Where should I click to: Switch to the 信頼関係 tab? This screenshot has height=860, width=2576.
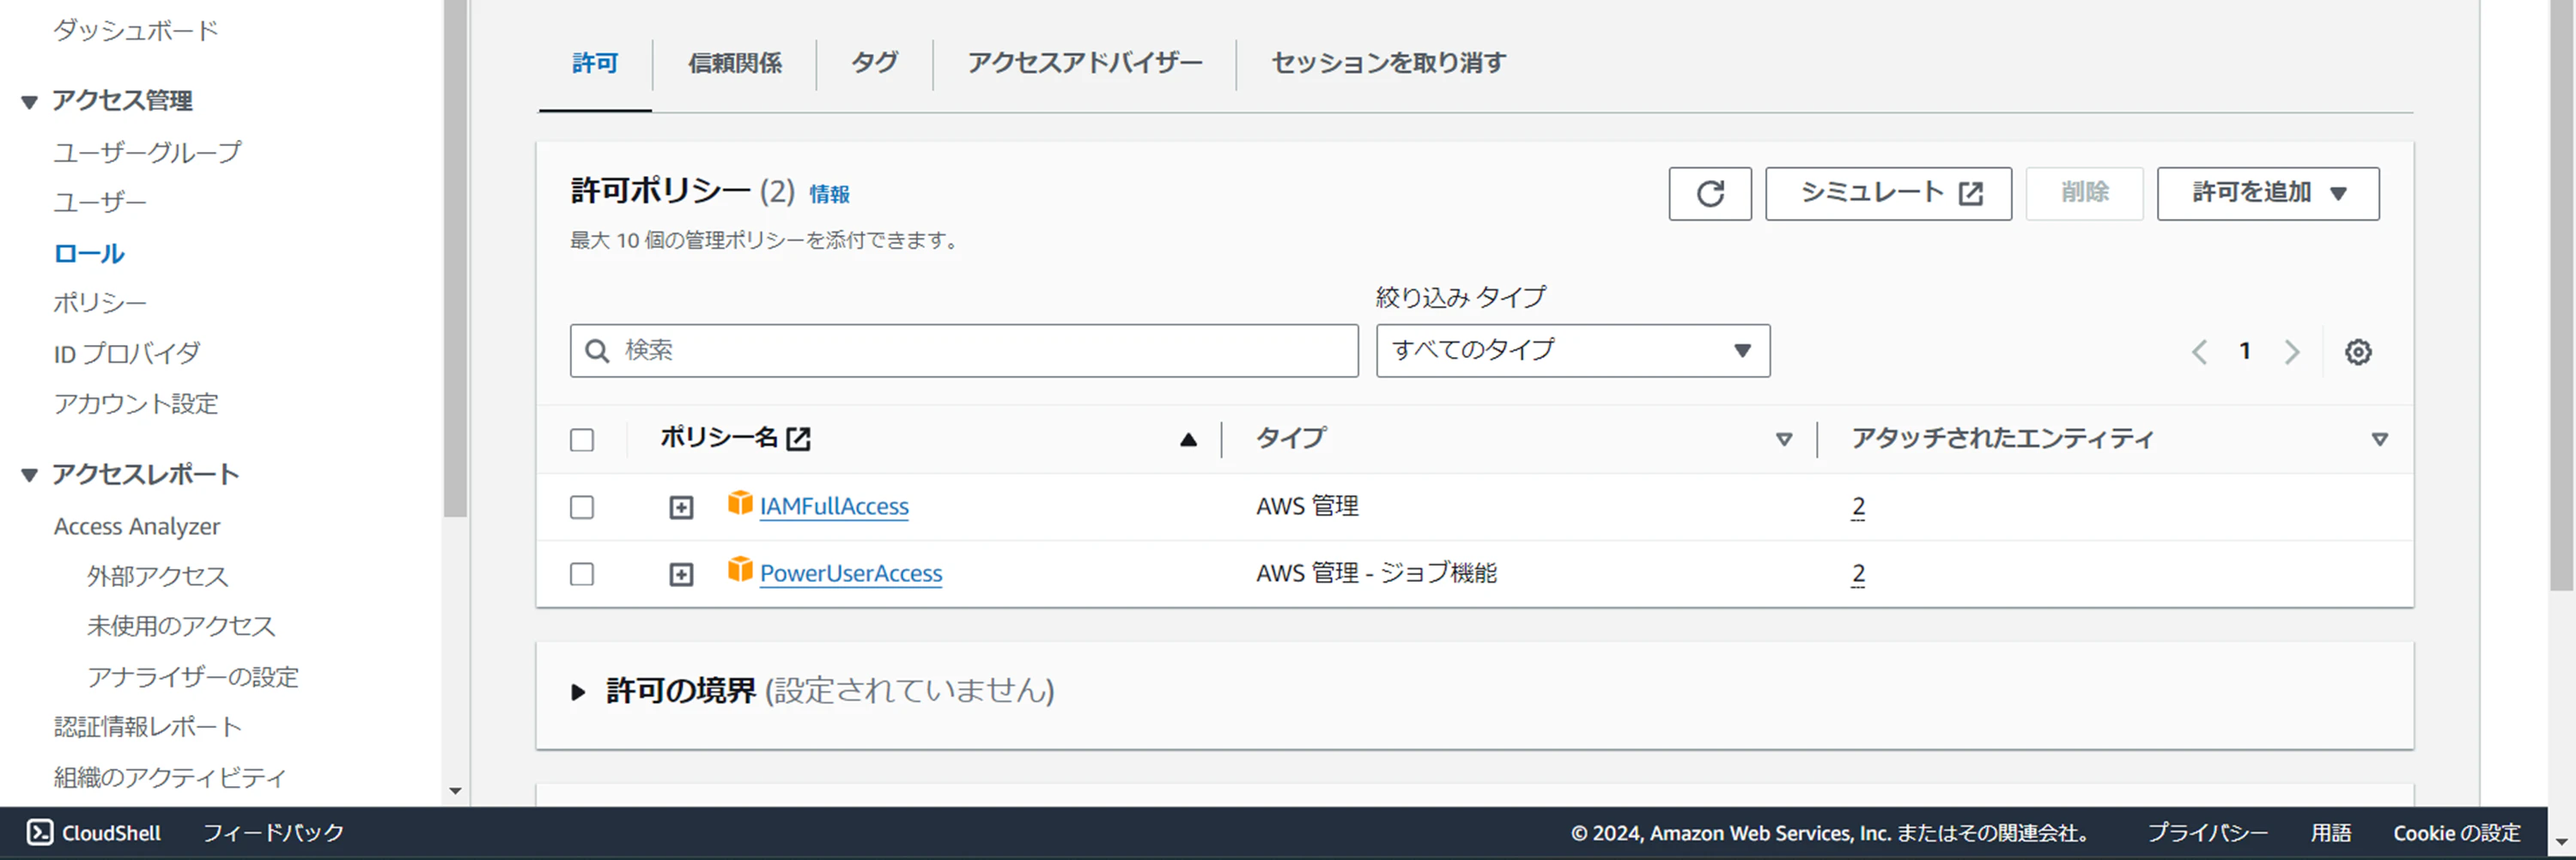tap(734, 63)
